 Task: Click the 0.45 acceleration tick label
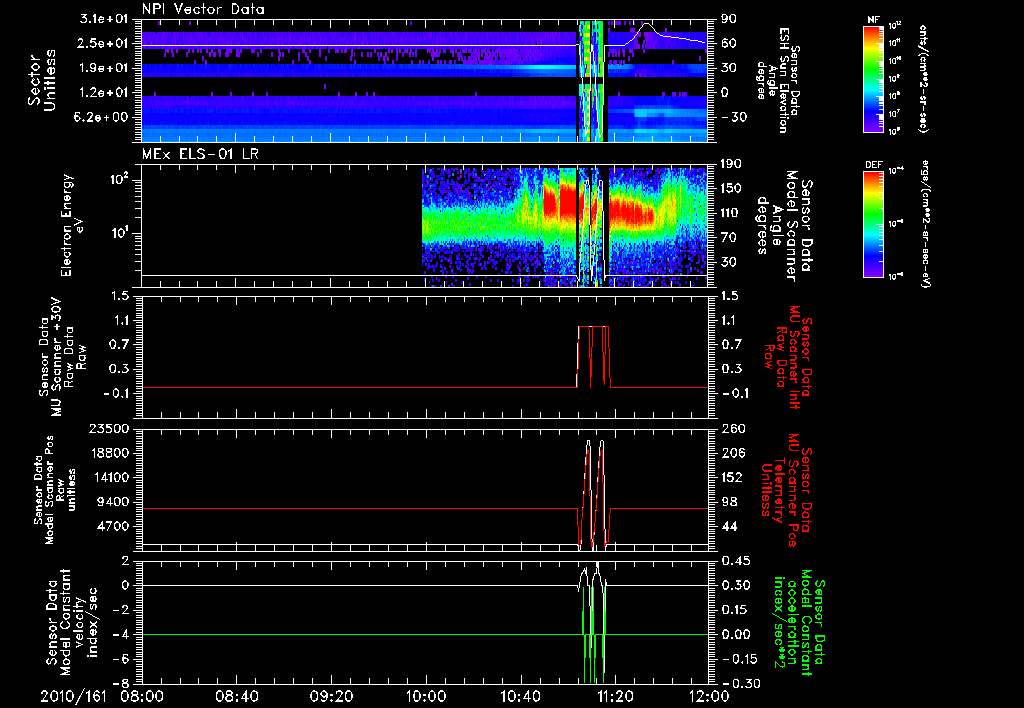click(735, 561)
